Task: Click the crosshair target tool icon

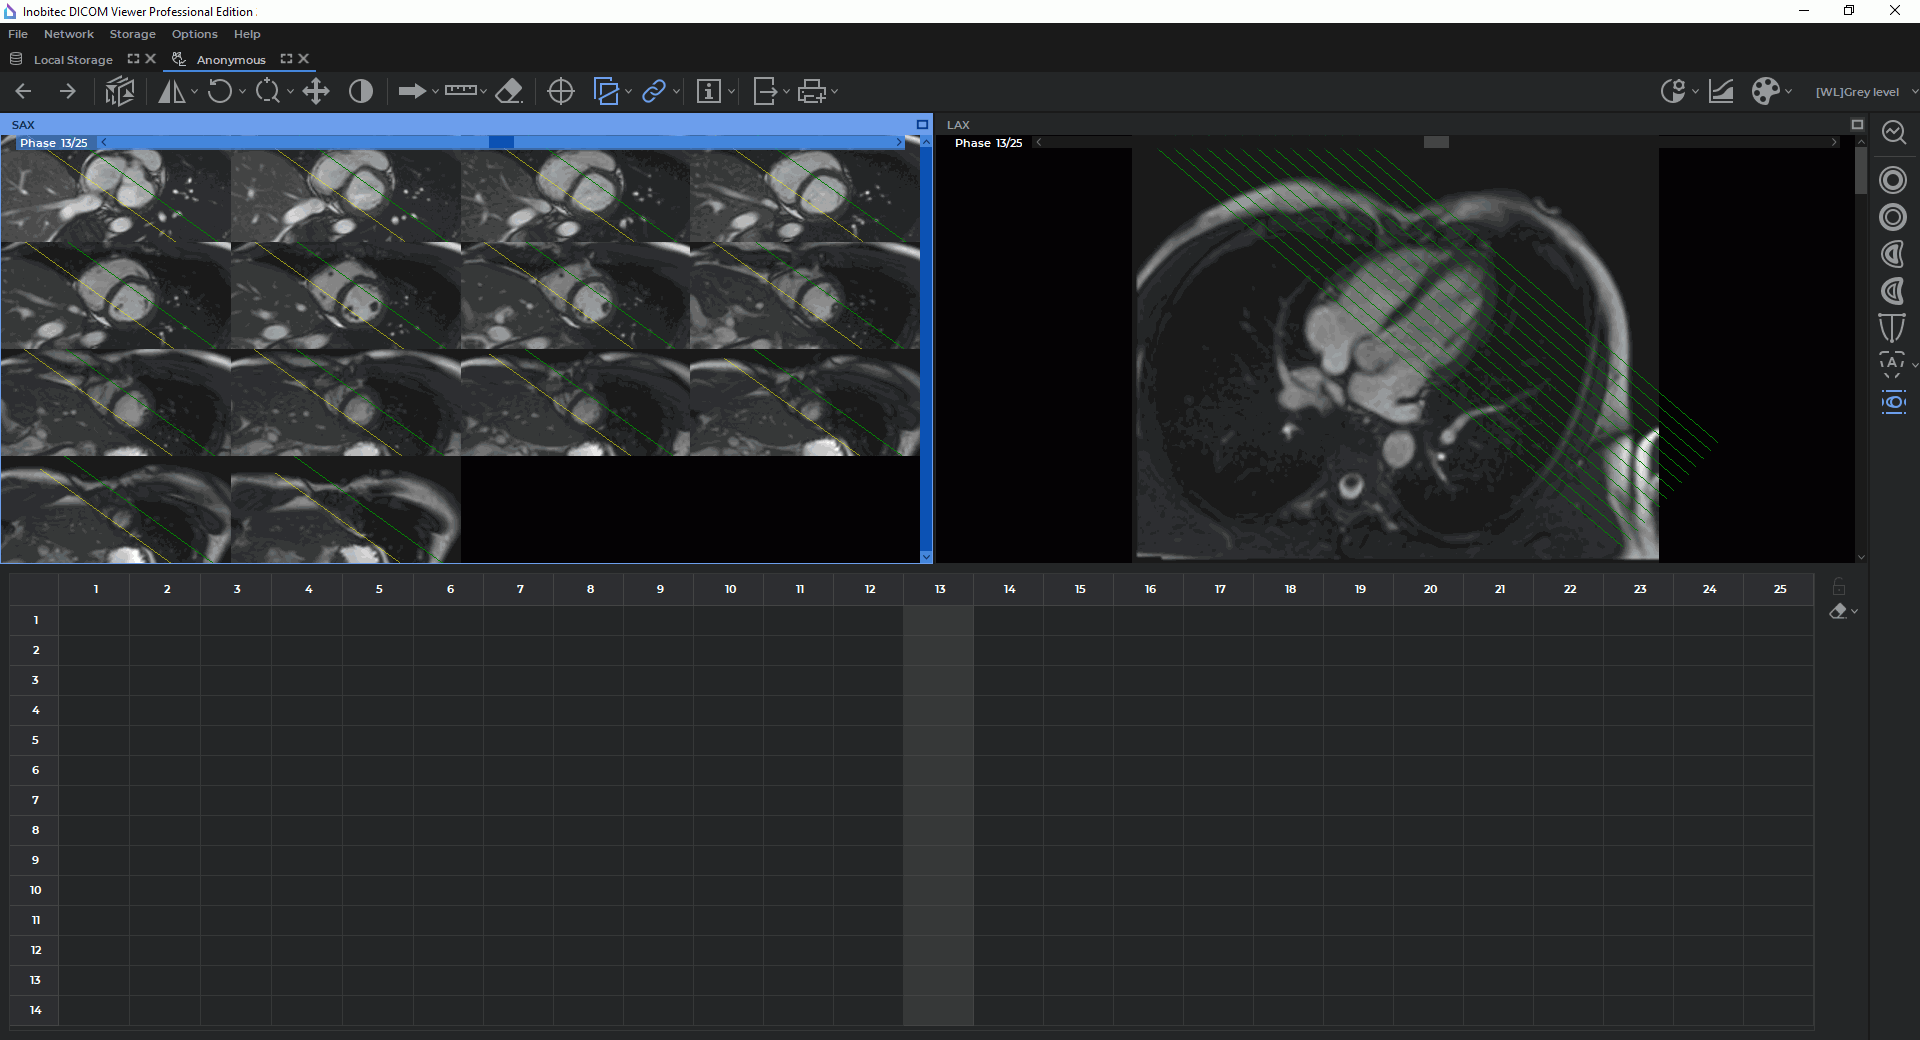Action: (x=561, y=92)
